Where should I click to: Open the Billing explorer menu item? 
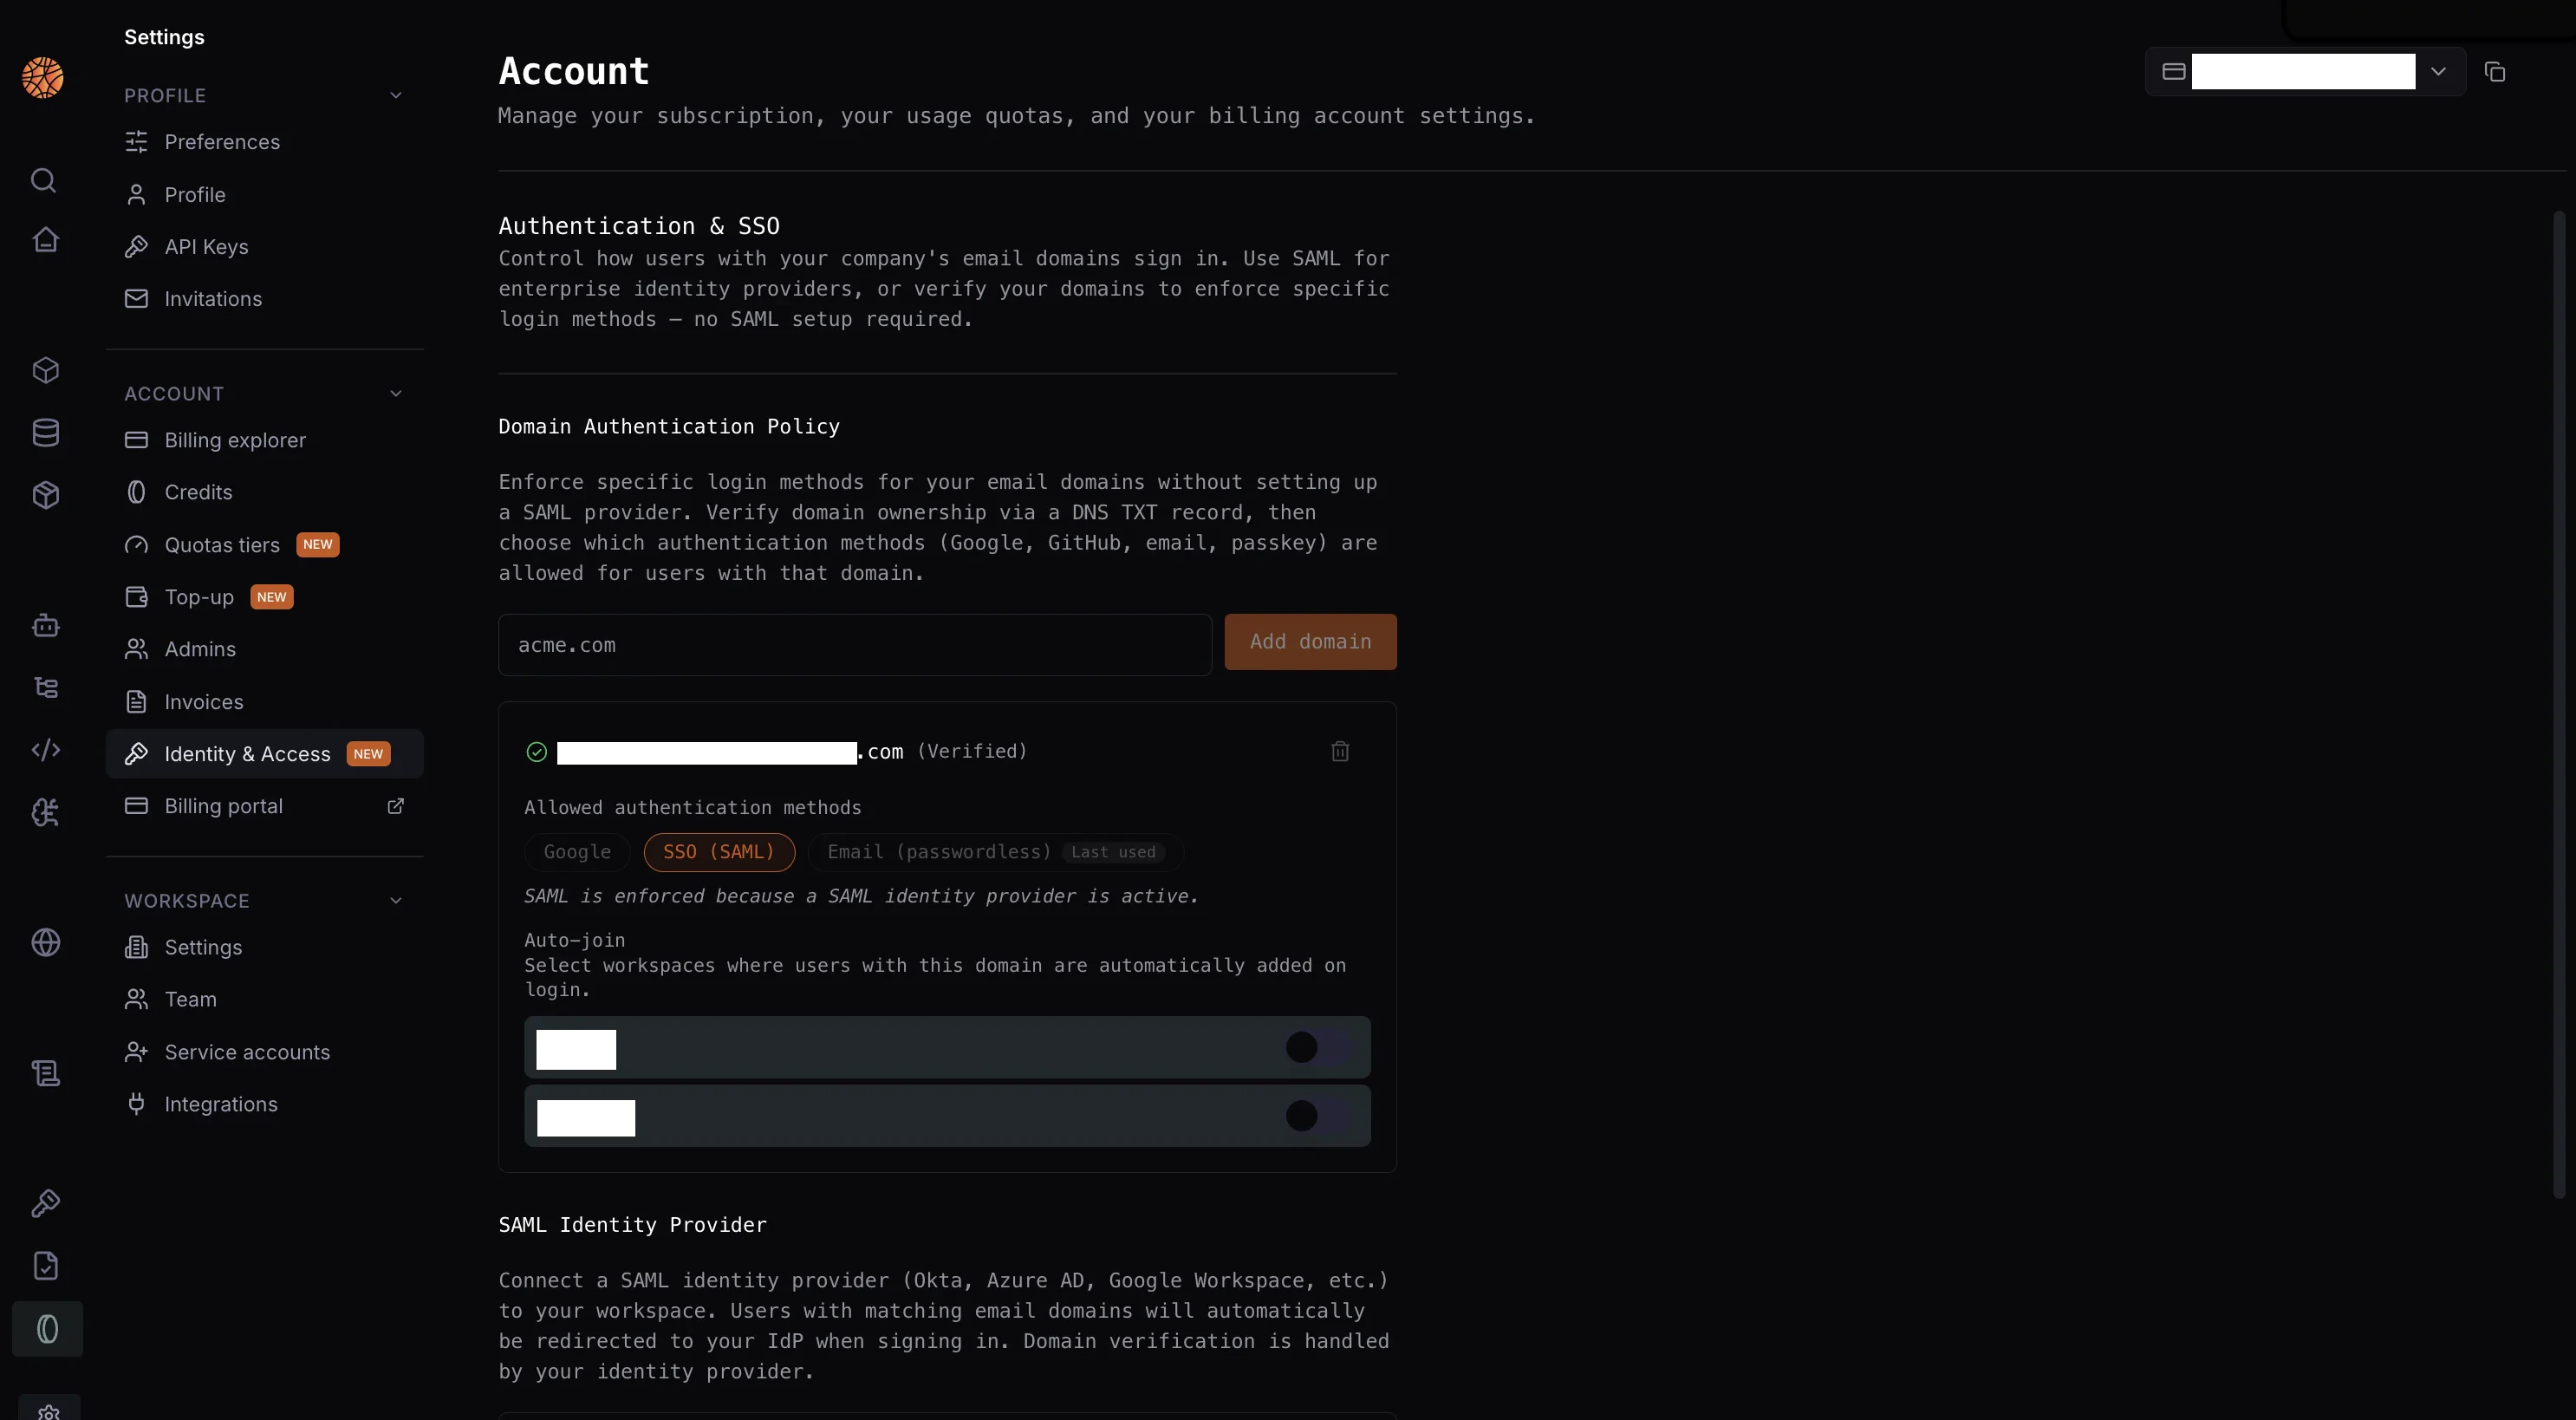[x=235, y=440]
